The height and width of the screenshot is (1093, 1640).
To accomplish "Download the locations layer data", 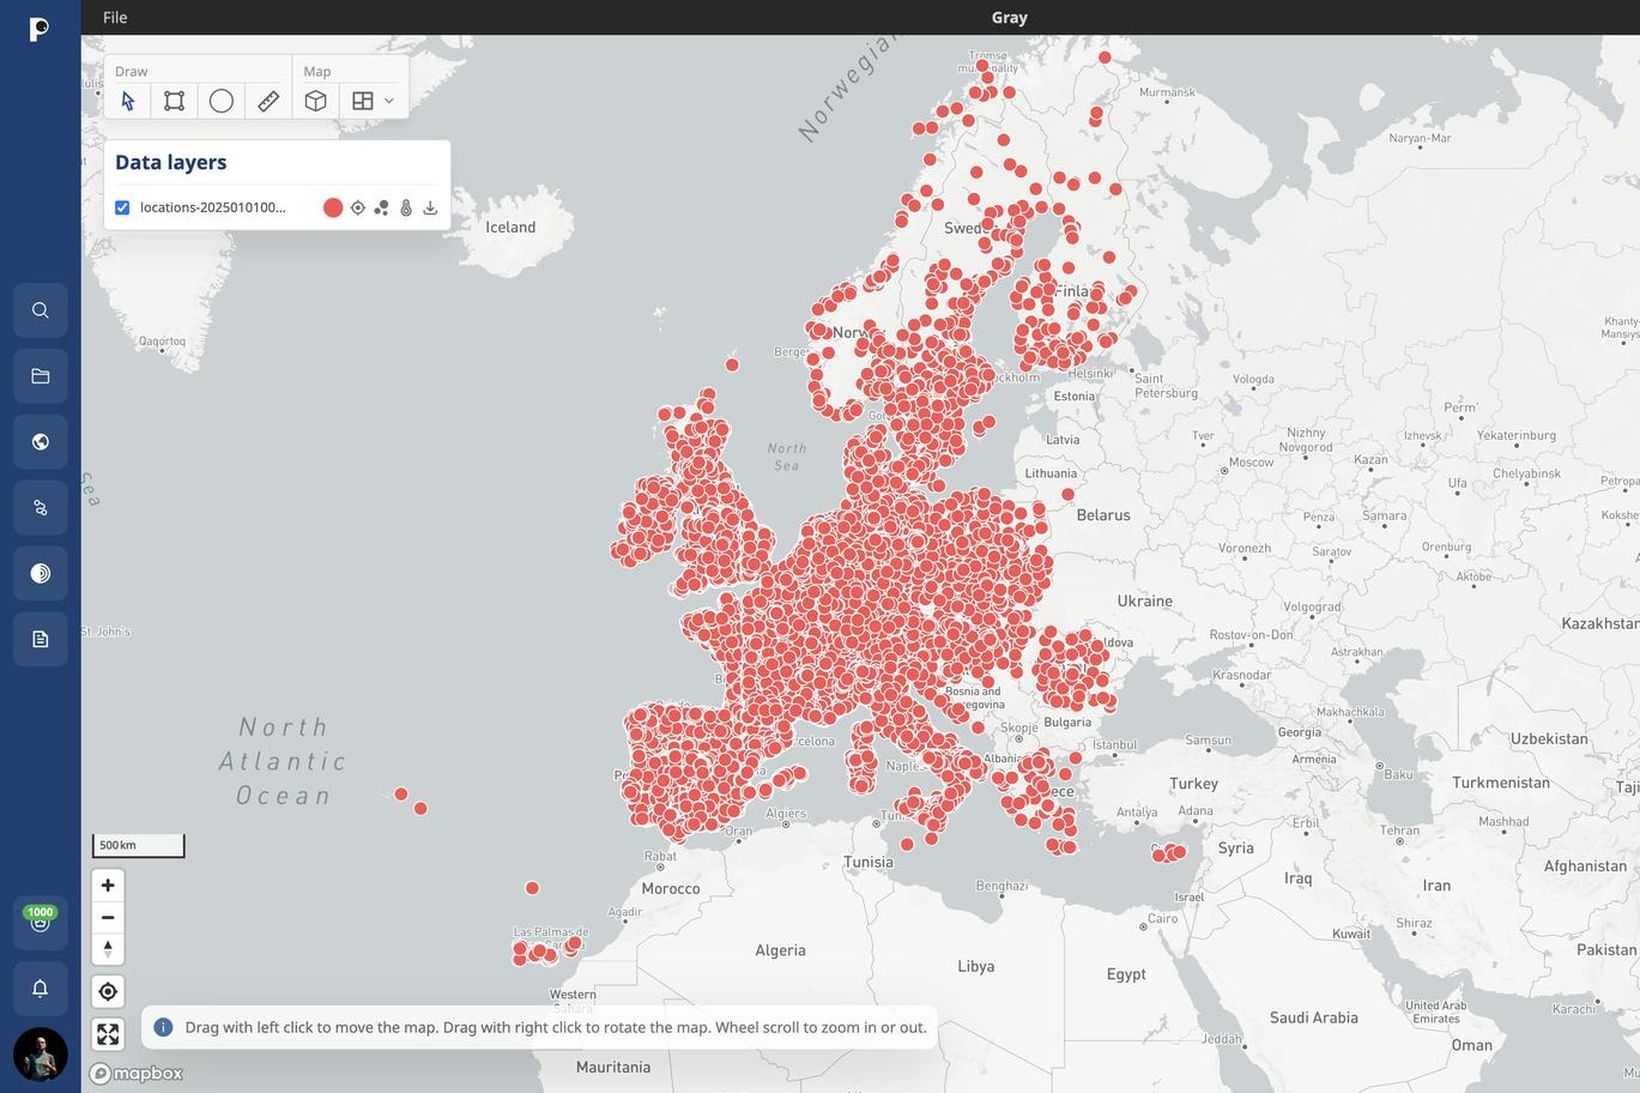I will [430, 208].
